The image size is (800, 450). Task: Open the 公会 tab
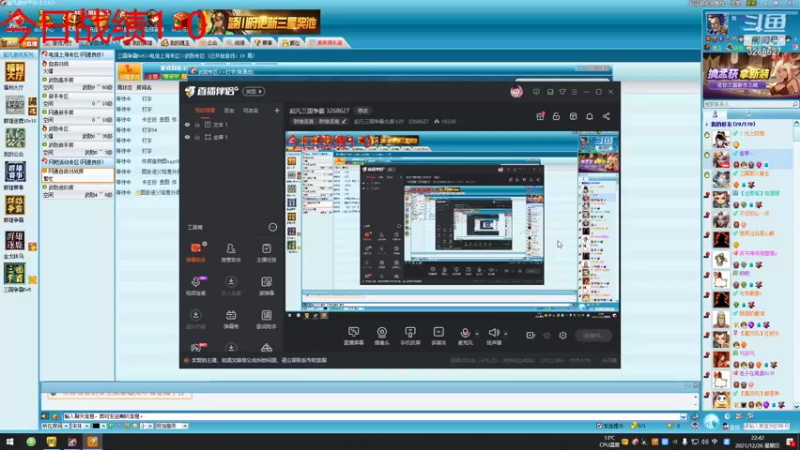tap(209, 43)
